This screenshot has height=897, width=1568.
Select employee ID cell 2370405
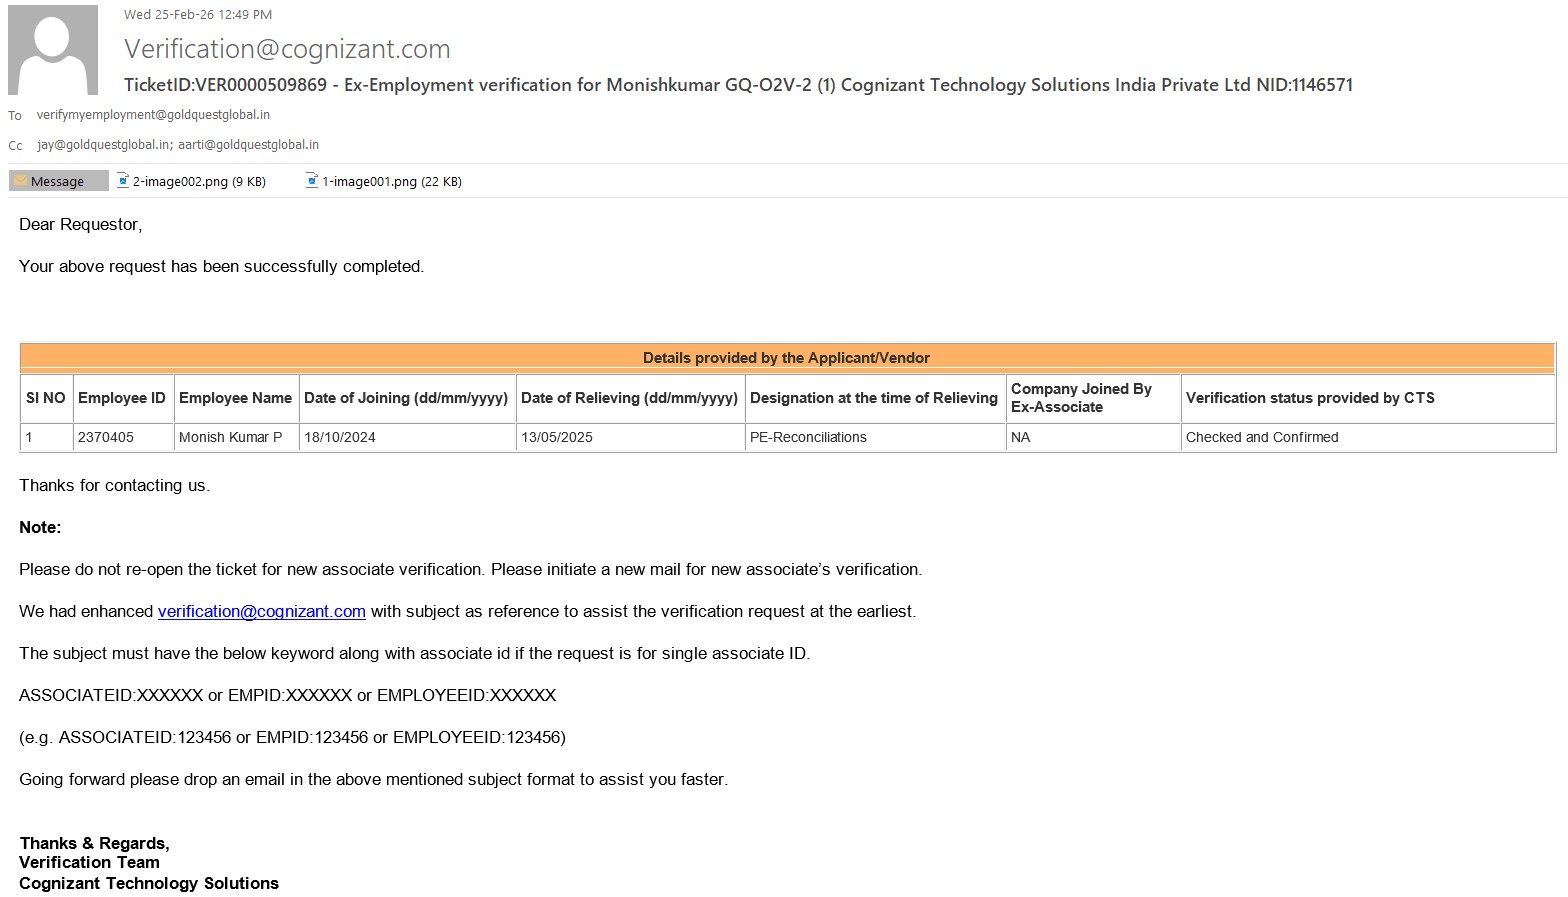pyautogui.click(x=122, y=437)
